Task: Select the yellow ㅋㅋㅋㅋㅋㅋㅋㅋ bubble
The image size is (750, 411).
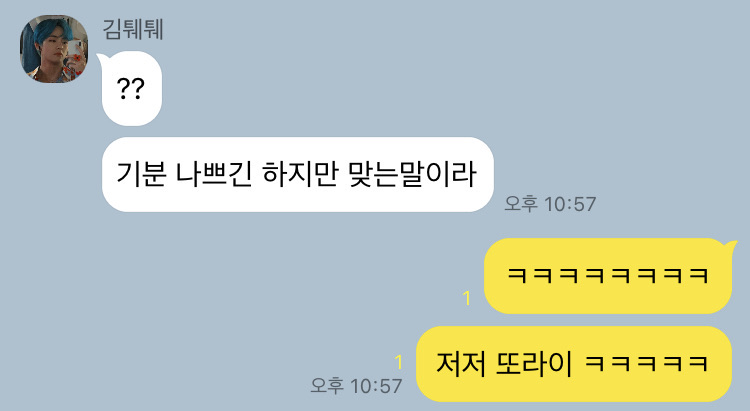Action: [x=608, y=276]
